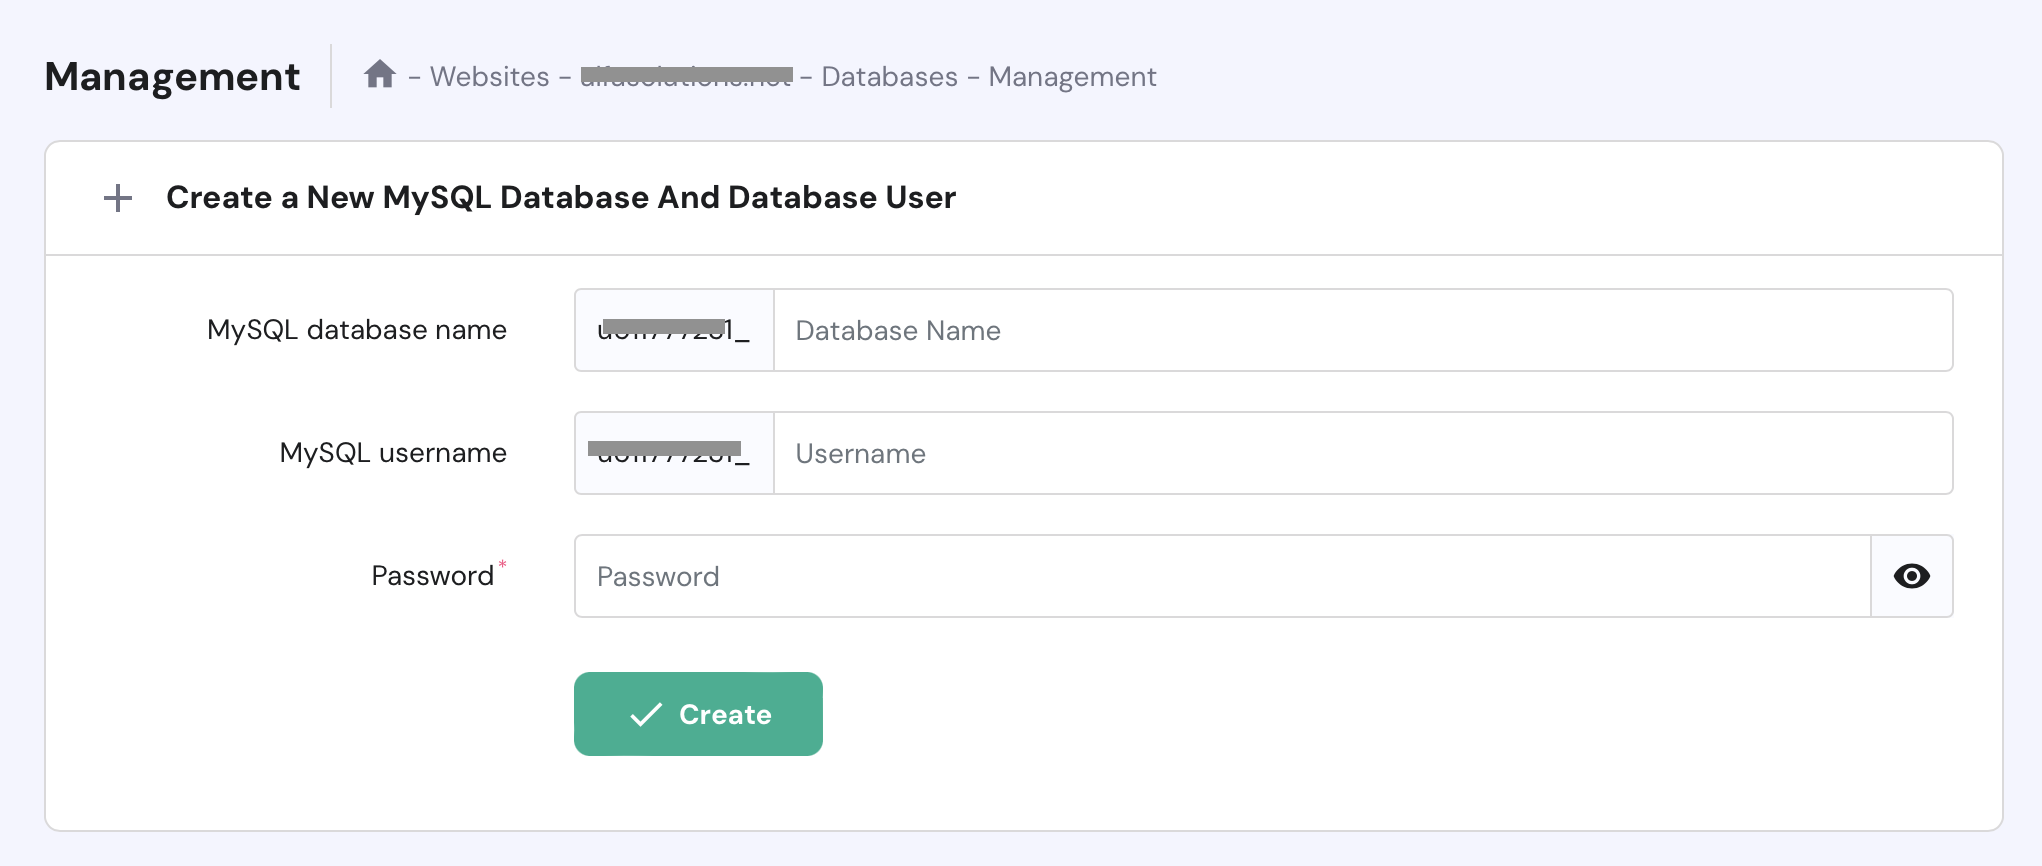Image resolution: width=2042 pixels, height=866 pixels.
Task: Toggle password visibility with eye icon
Action: coord(1911,576)
